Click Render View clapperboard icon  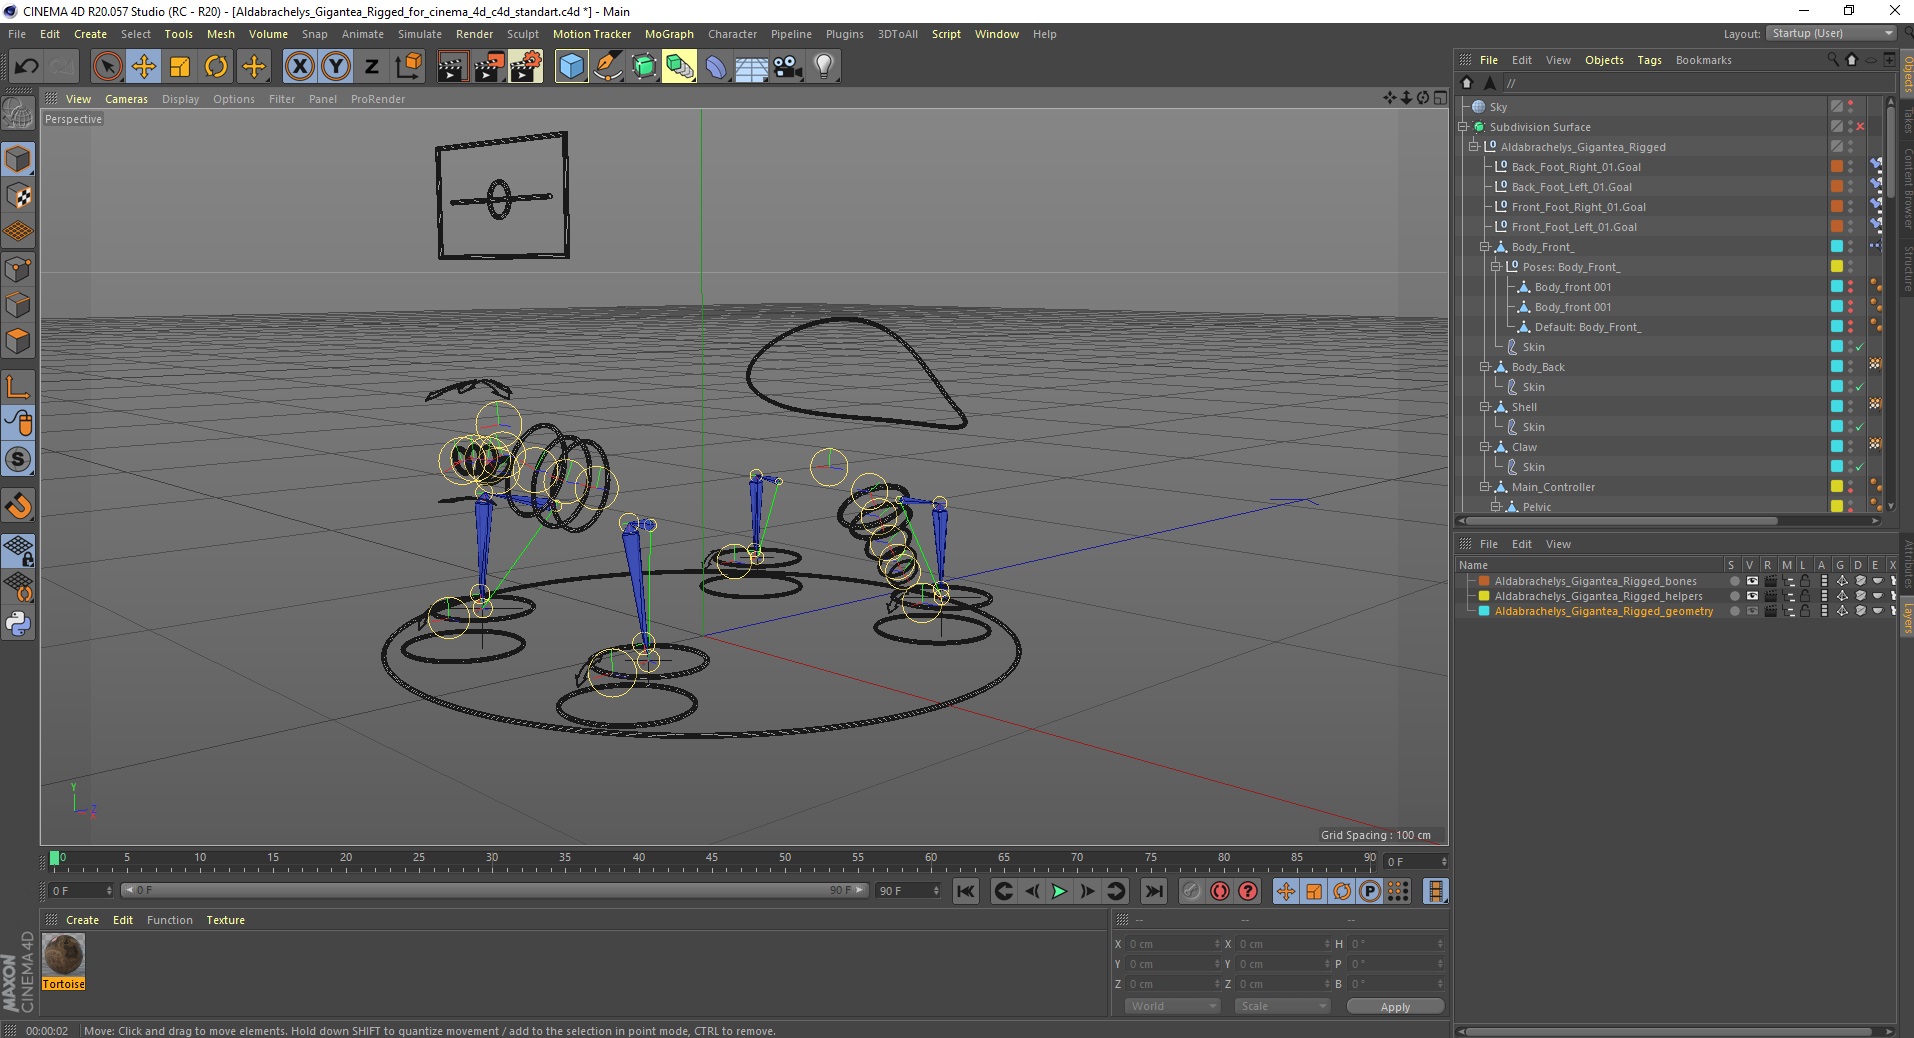[452, 67]
